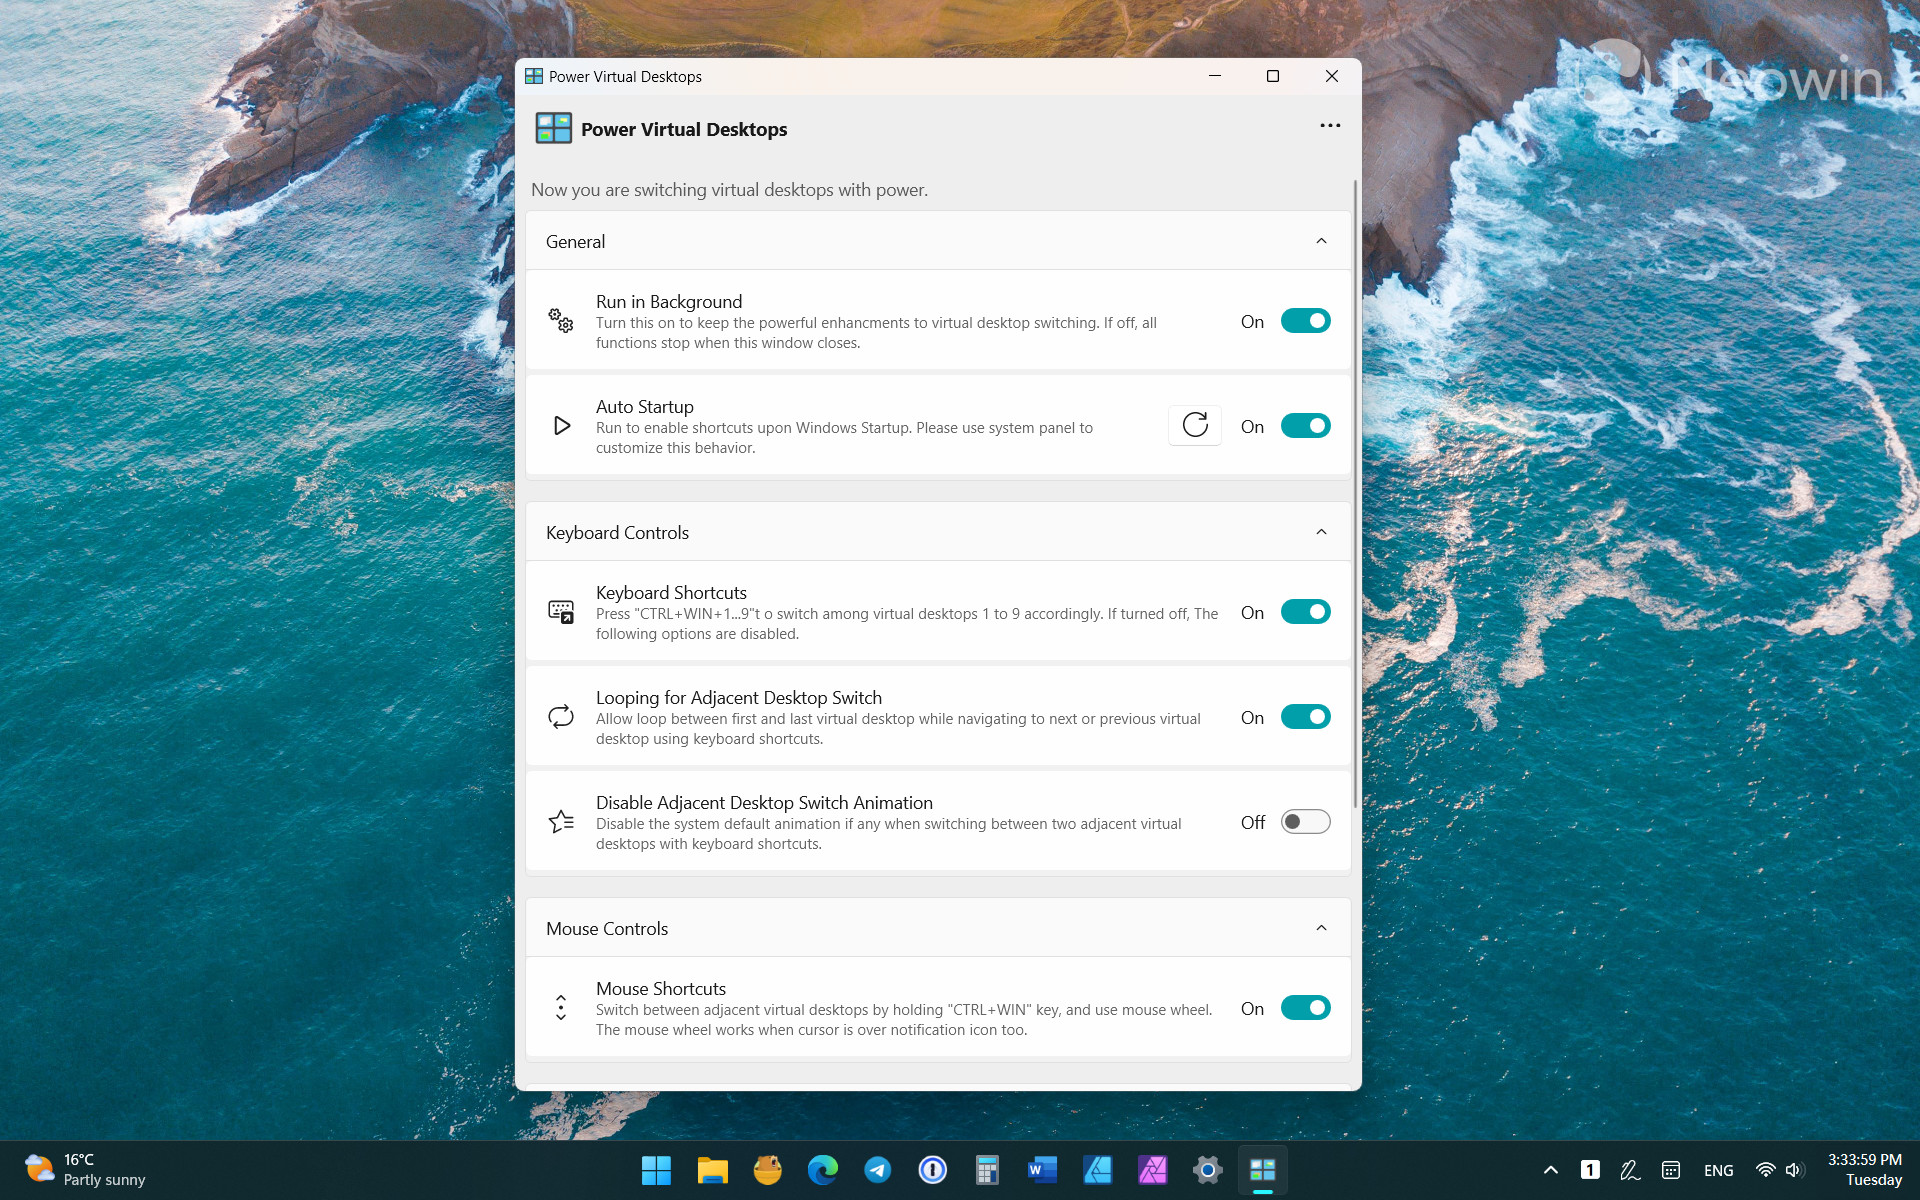This screenshot has width=1920, height=1200.
Task: Open the clock and calendar flyout
Action: [1864, 1170]
